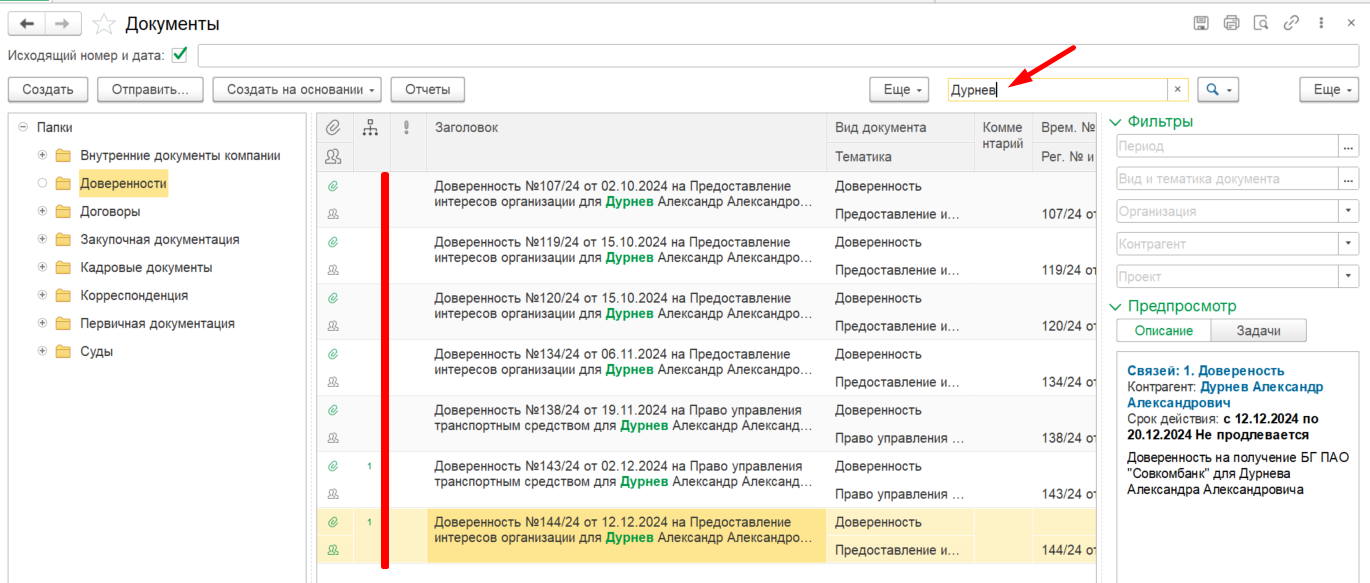
Task: Switch to the Задачи tab
Action: point(1258,331)
